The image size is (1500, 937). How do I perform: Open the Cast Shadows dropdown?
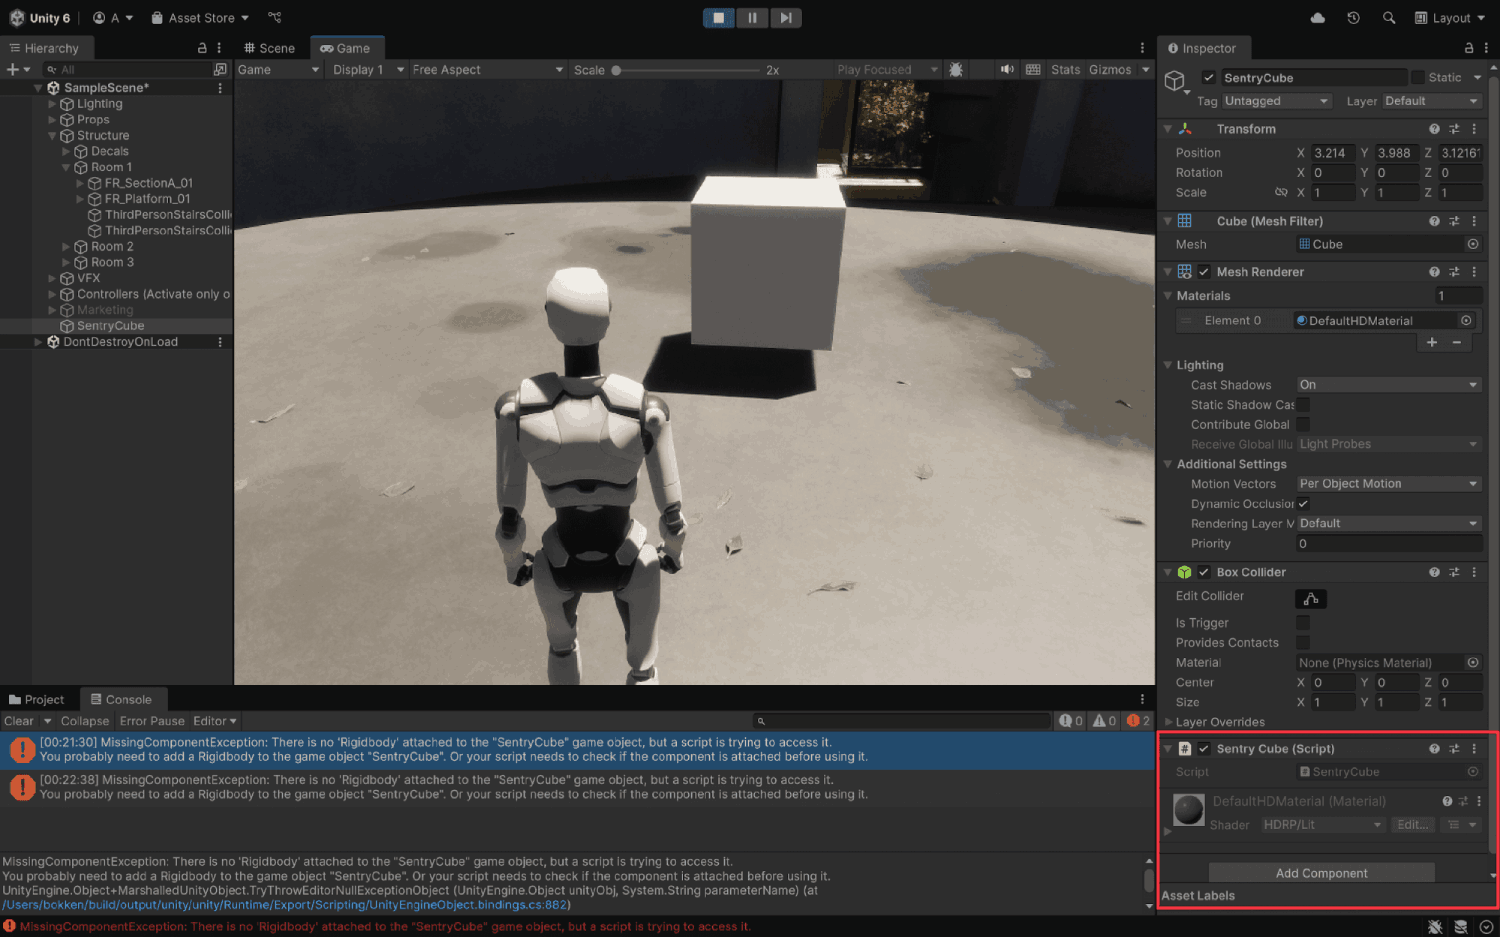(1388, 384)
